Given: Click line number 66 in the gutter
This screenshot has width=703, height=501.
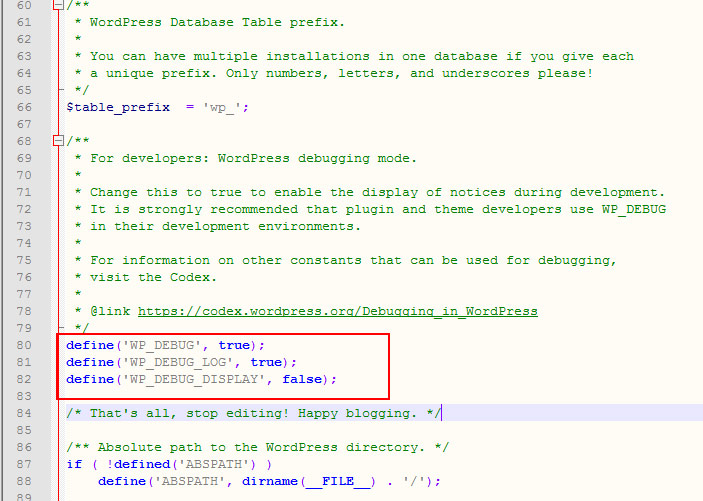Looking at the screenshot, I should 24,107.
